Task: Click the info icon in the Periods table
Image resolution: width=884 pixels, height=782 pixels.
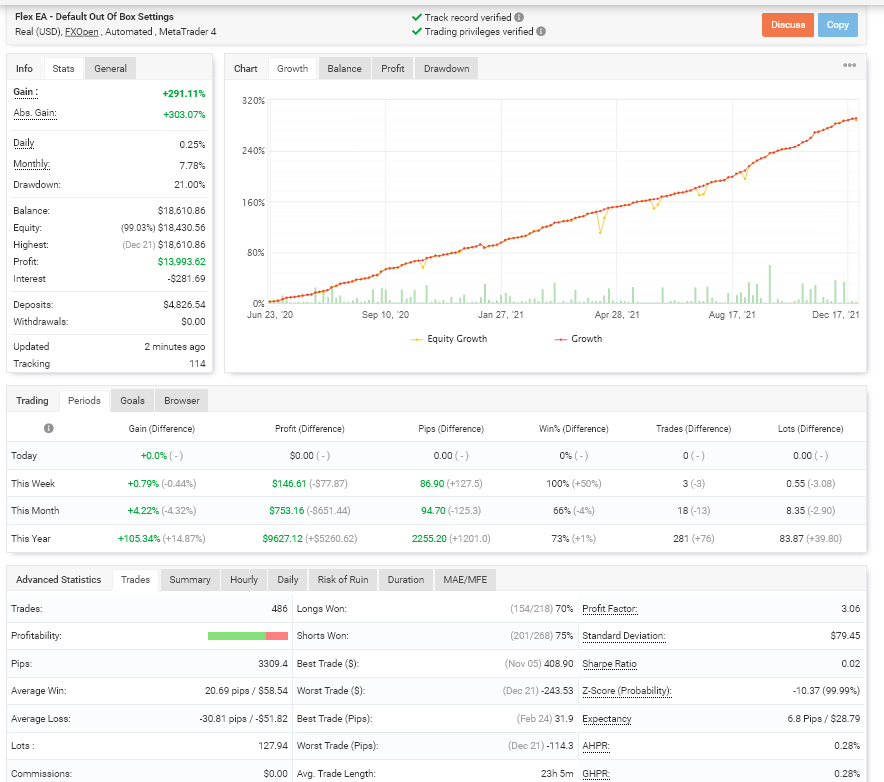Action: [48, 428]
